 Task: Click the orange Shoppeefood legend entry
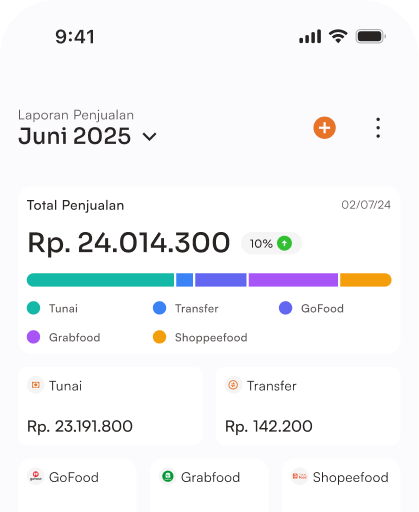200,337
